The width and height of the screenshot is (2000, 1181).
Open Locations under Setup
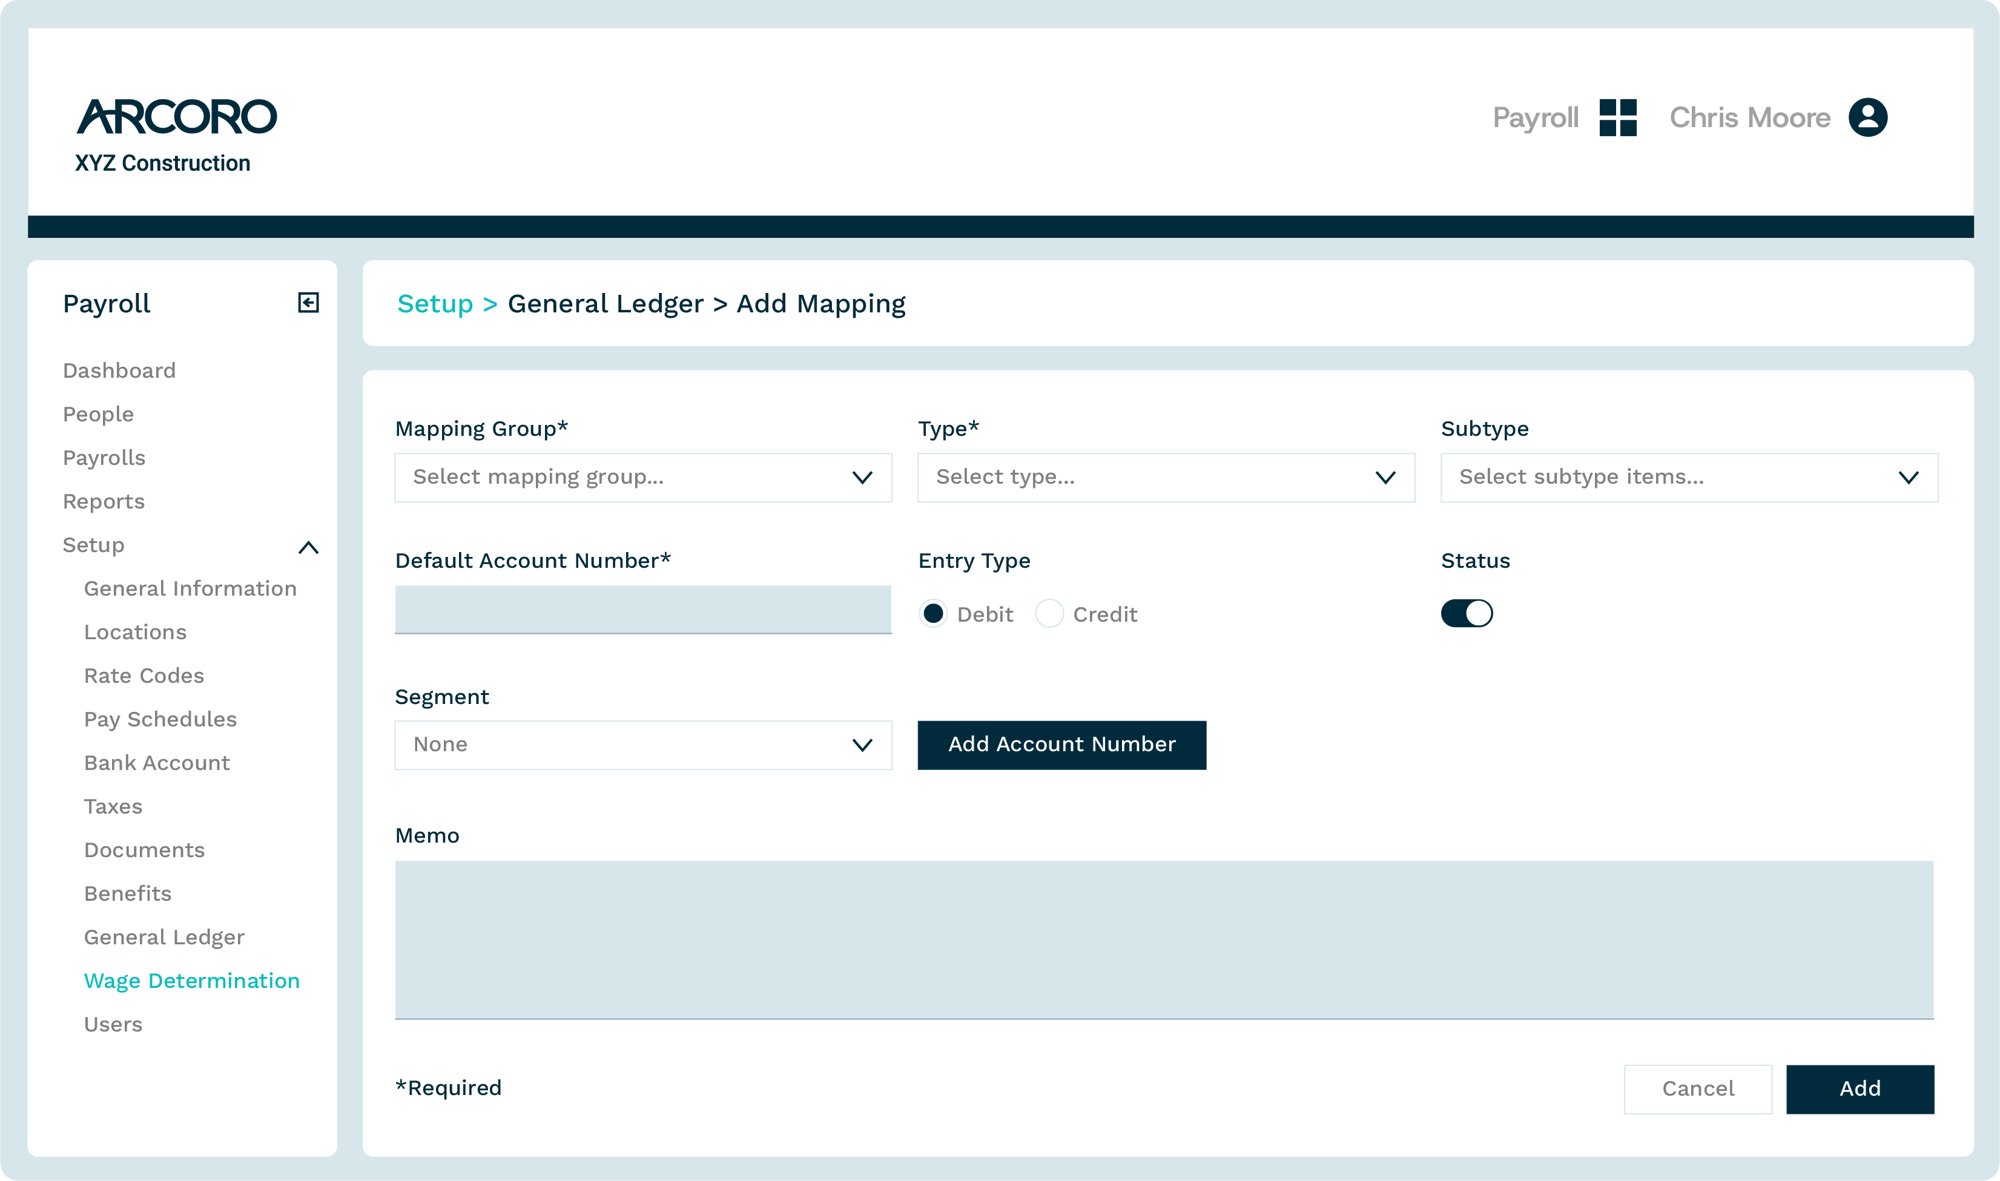pos(135,633)
